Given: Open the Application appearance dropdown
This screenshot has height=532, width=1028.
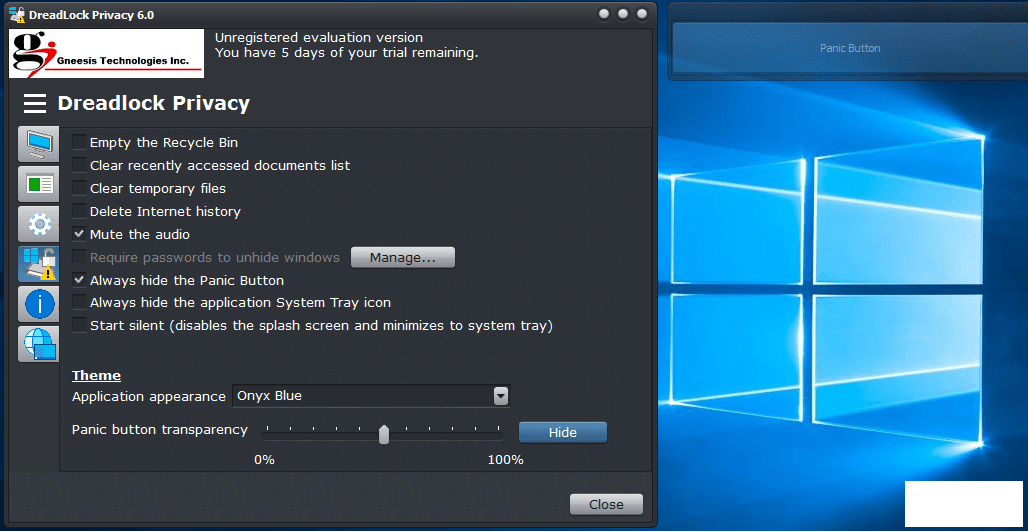Looking at the screenshot, I should point(501,396).
